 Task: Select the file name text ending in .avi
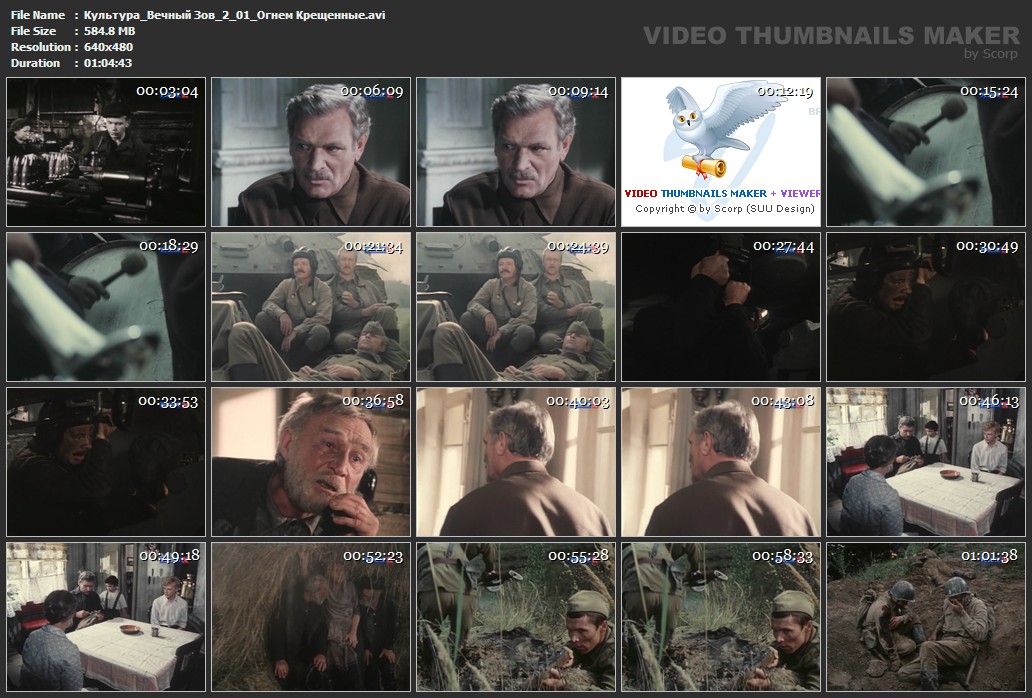[x=235, y=15]
